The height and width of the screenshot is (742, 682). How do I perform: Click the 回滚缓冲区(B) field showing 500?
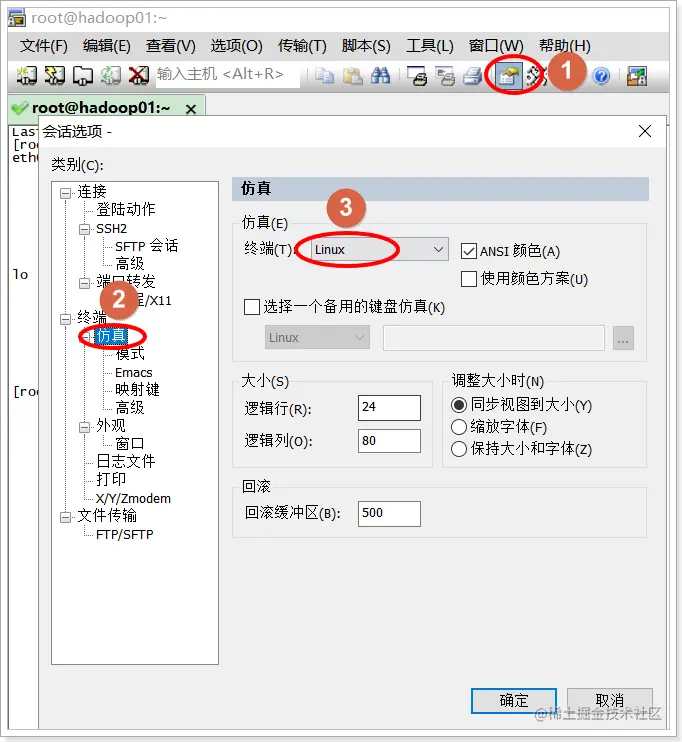(389, 513)
